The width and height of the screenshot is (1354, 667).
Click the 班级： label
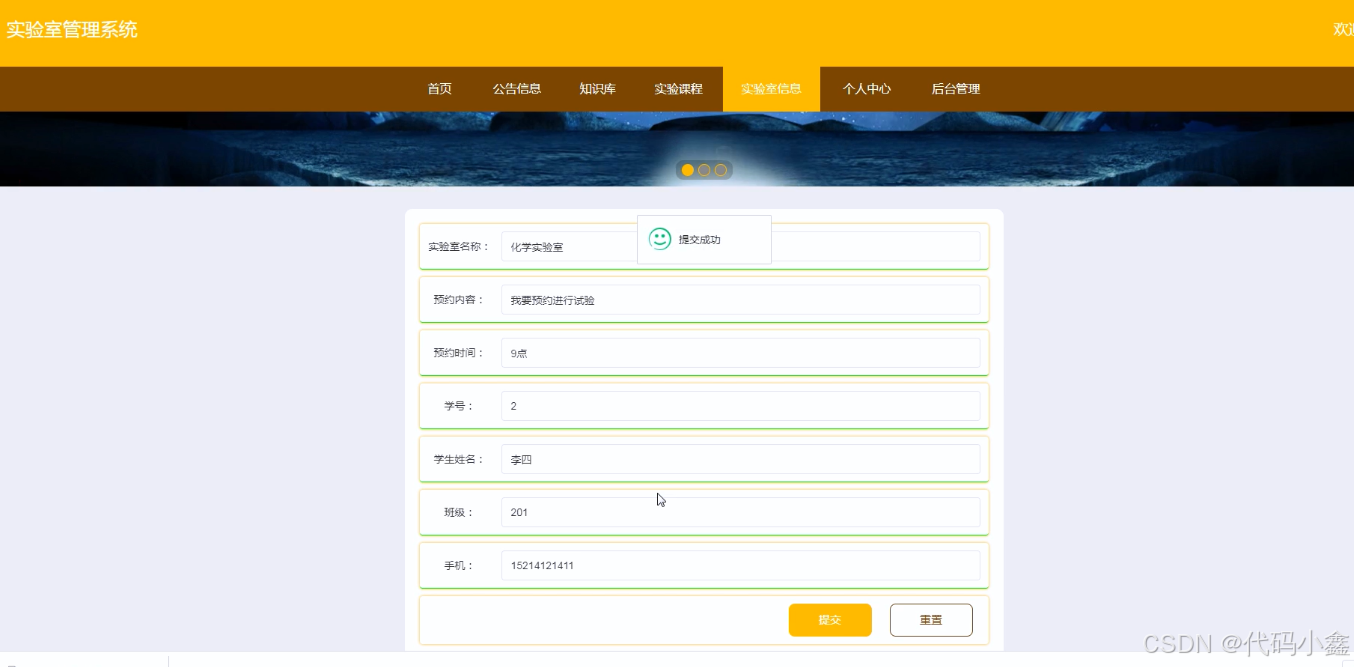click(459, 512)
